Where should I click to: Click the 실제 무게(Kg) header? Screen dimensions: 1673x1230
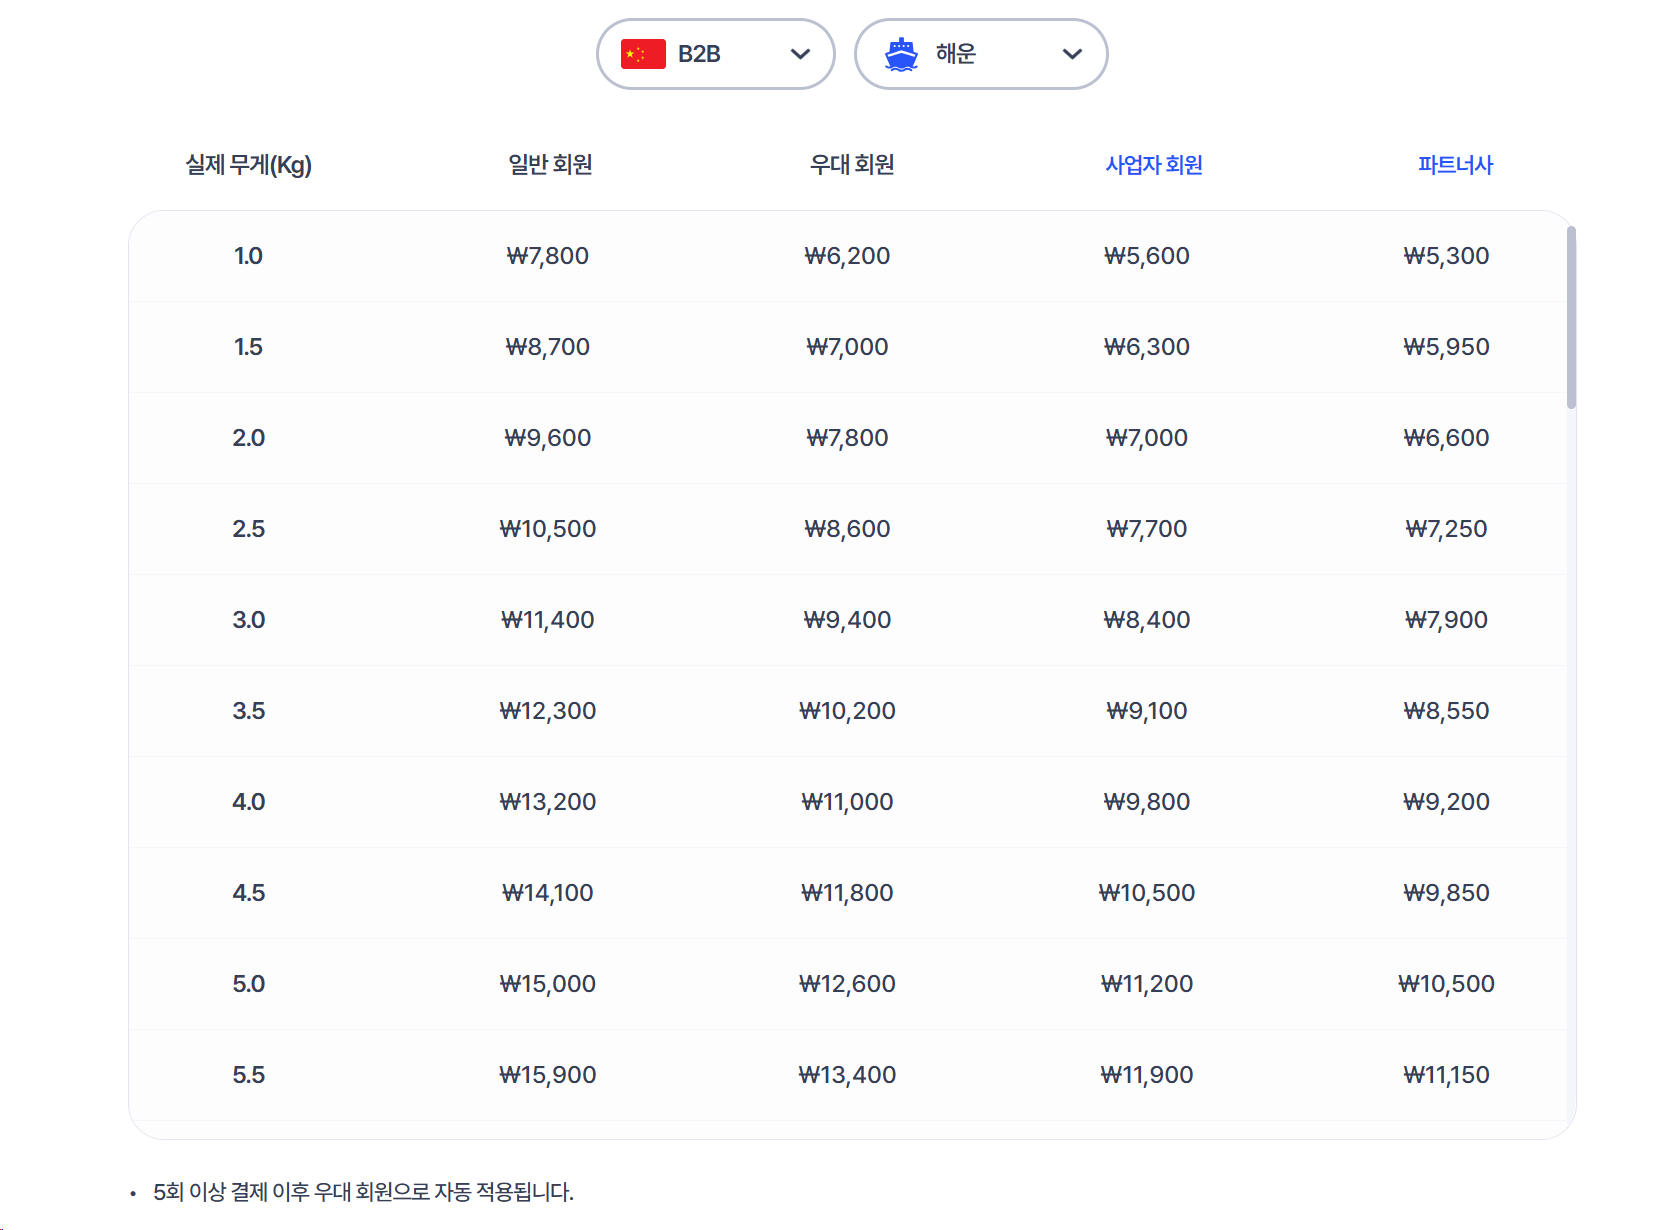coord(248,165)
